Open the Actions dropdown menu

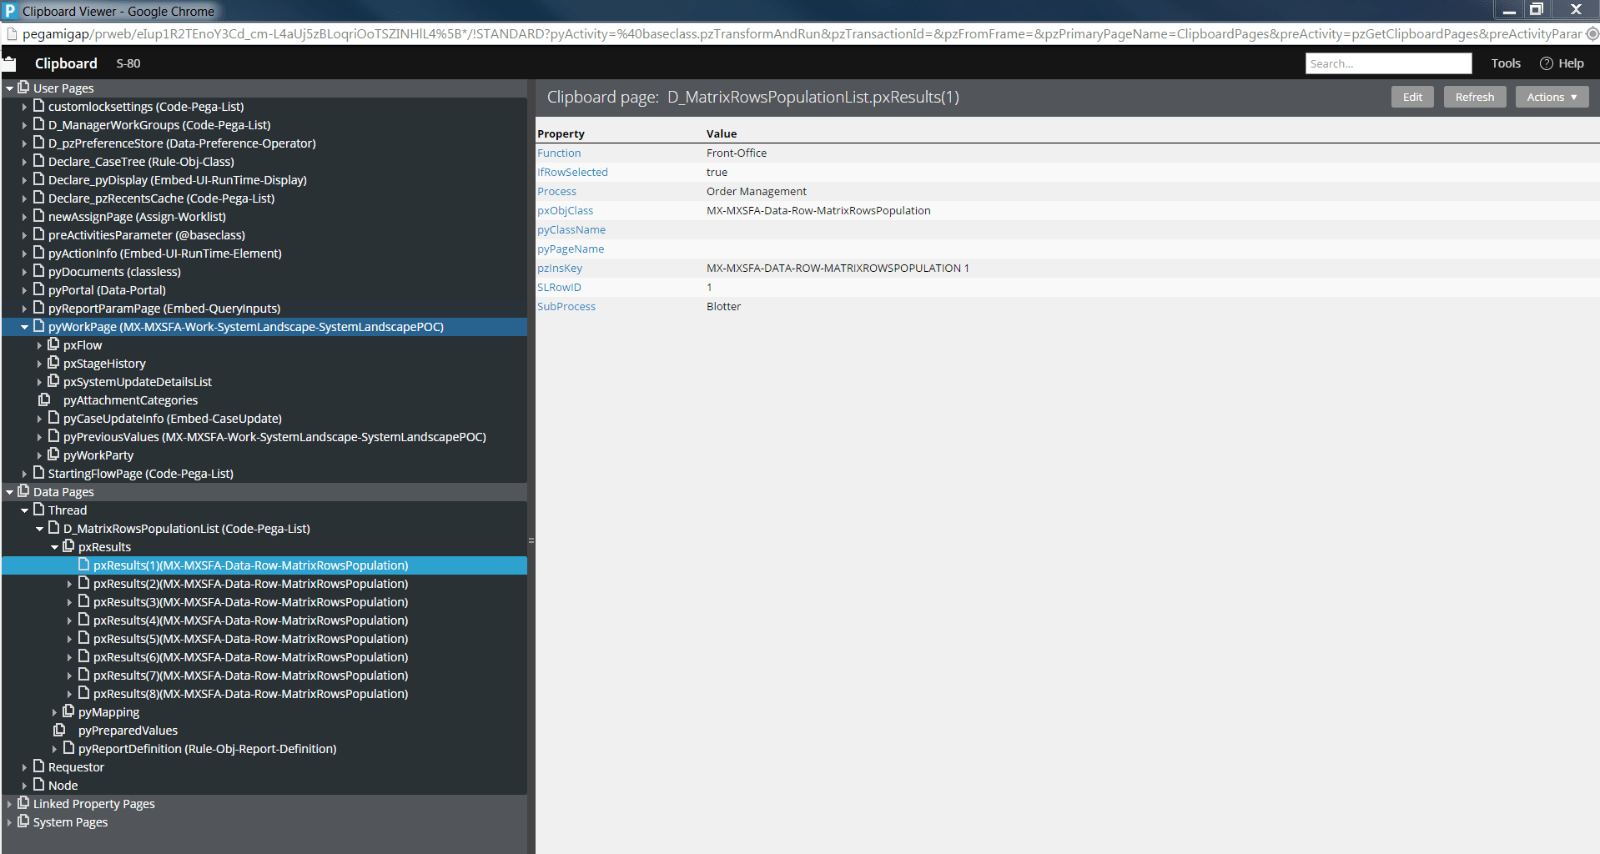point(1551,97)
